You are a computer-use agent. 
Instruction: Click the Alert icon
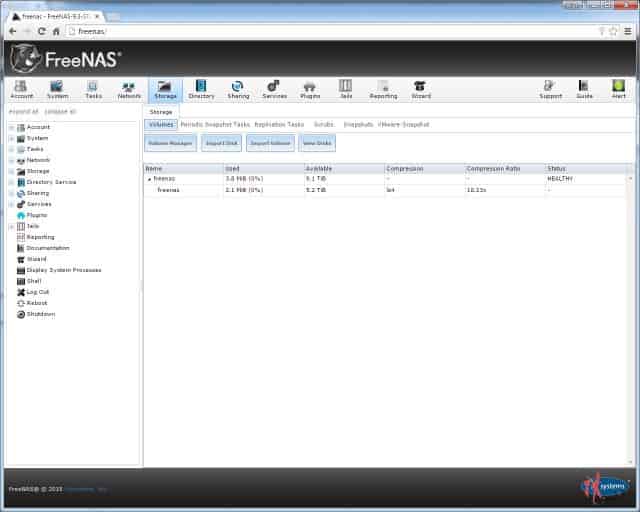click(619, 89)
